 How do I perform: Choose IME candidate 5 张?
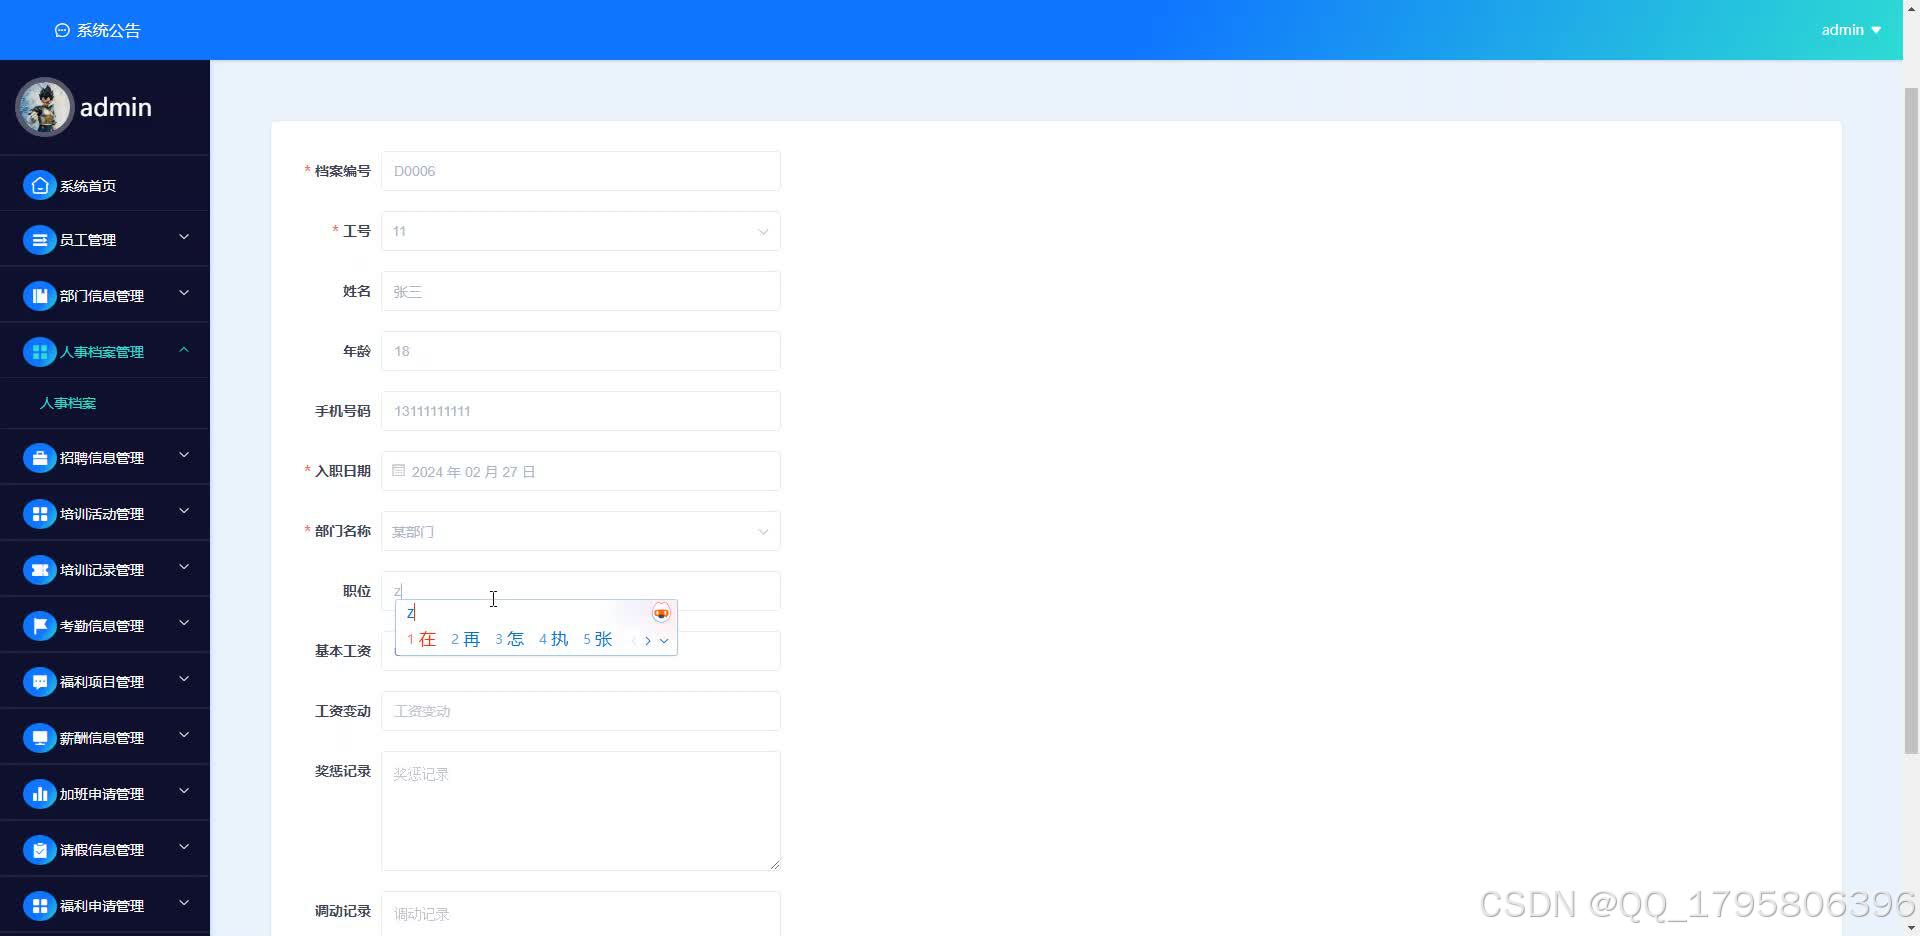point(598,639)
